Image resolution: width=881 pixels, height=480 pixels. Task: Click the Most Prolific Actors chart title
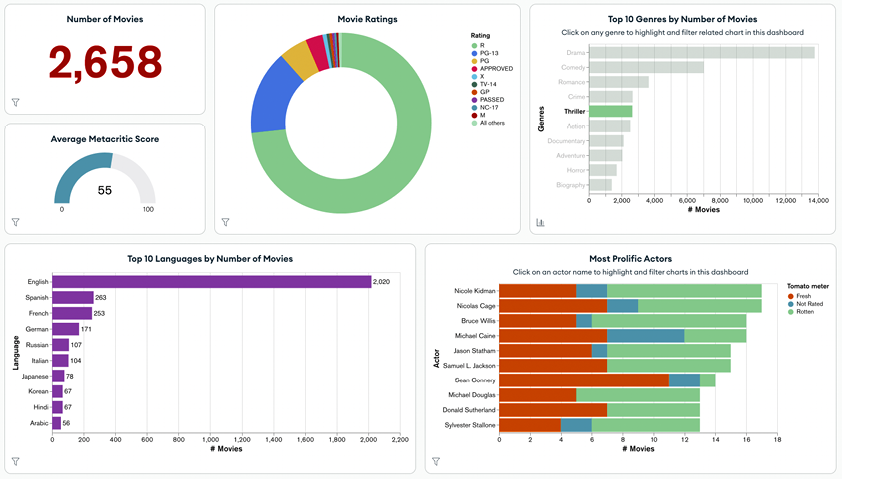coord(630,259)
